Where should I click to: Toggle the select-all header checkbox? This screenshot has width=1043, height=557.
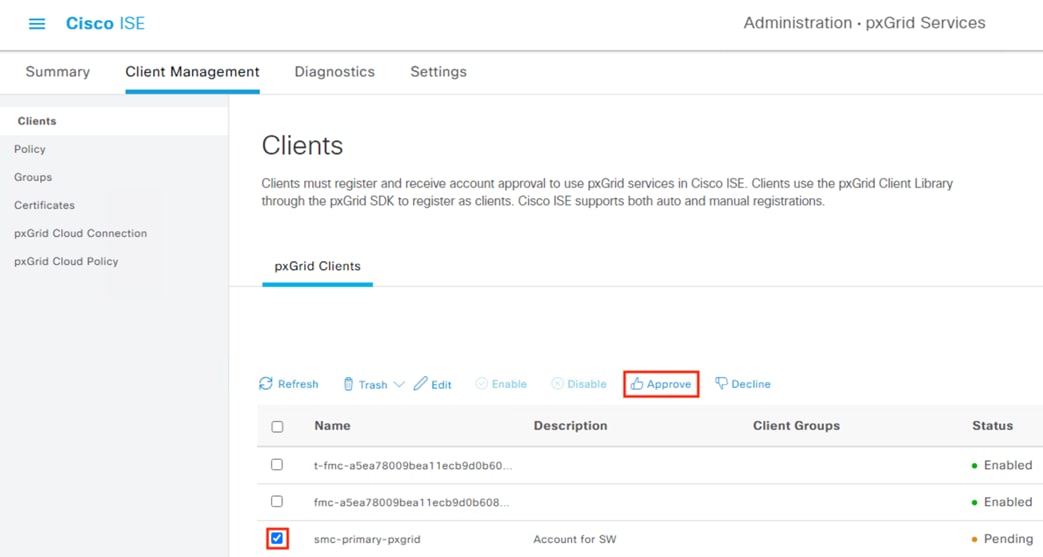[x=277, y=427]
